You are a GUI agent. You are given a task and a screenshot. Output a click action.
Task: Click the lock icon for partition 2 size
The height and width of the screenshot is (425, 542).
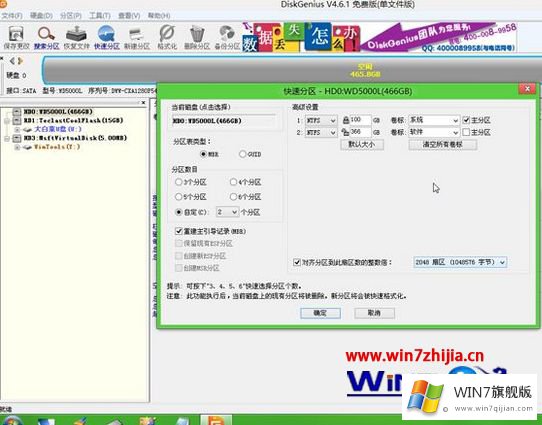coord(345,132)
